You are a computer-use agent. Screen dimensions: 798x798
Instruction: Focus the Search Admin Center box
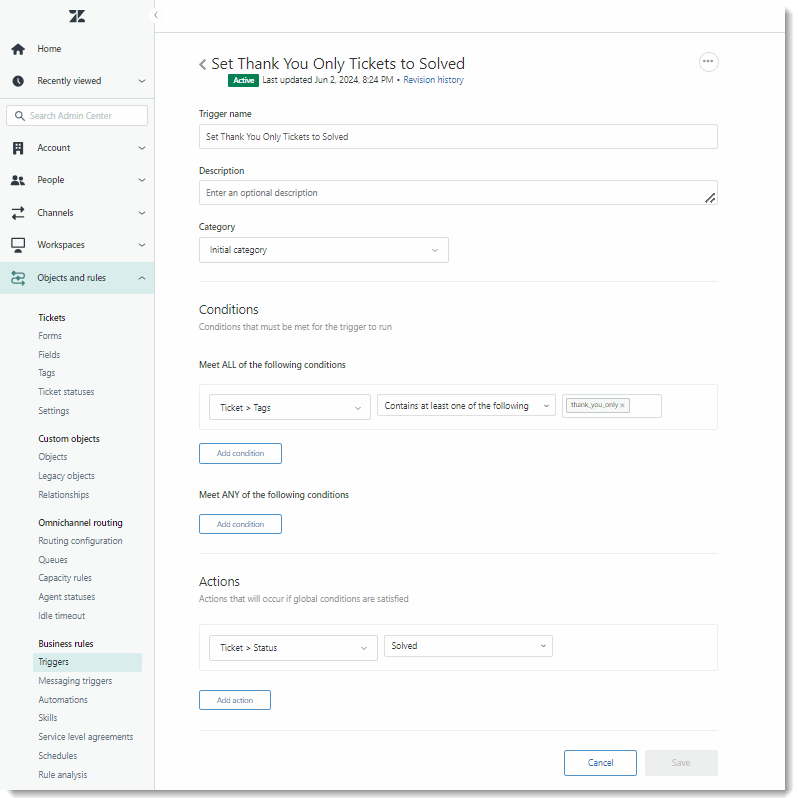tap(77, 116)
